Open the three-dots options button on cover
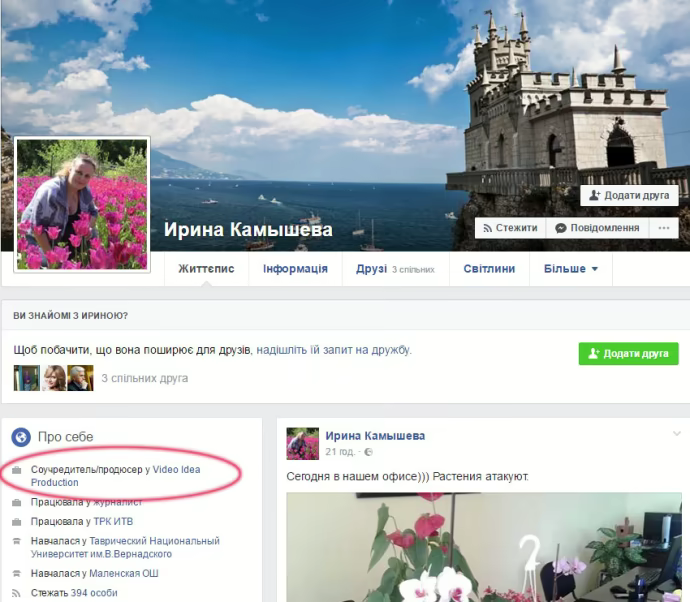Viewport: 690px width, 602px height. click(x=663, y=228)
